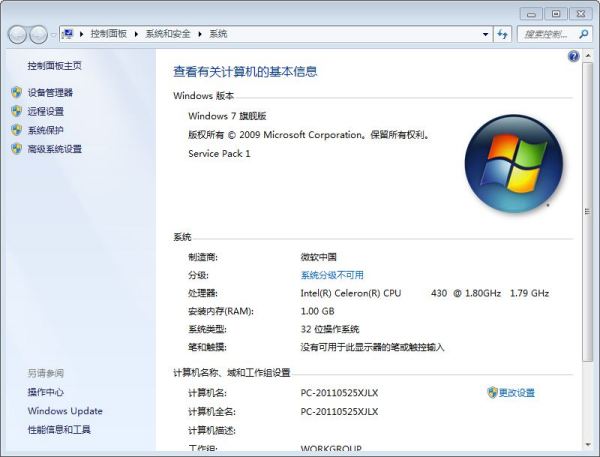Click the Forward navigation arrow button
Viewport: 600px width, 457px height.
tap(38, 35)
